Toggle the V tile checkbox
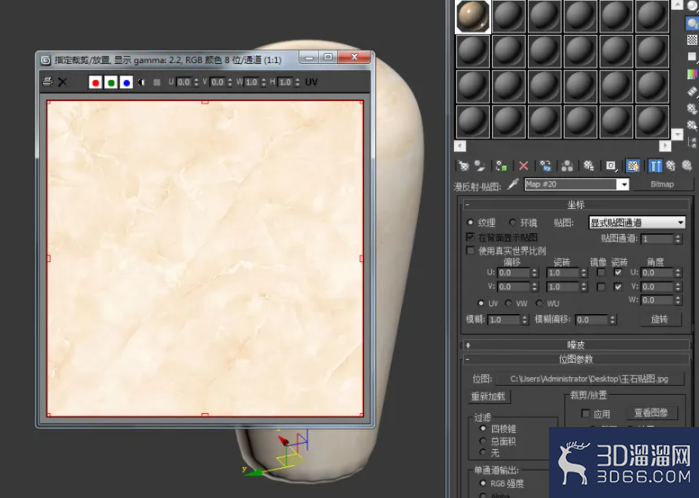 (618, 287)
